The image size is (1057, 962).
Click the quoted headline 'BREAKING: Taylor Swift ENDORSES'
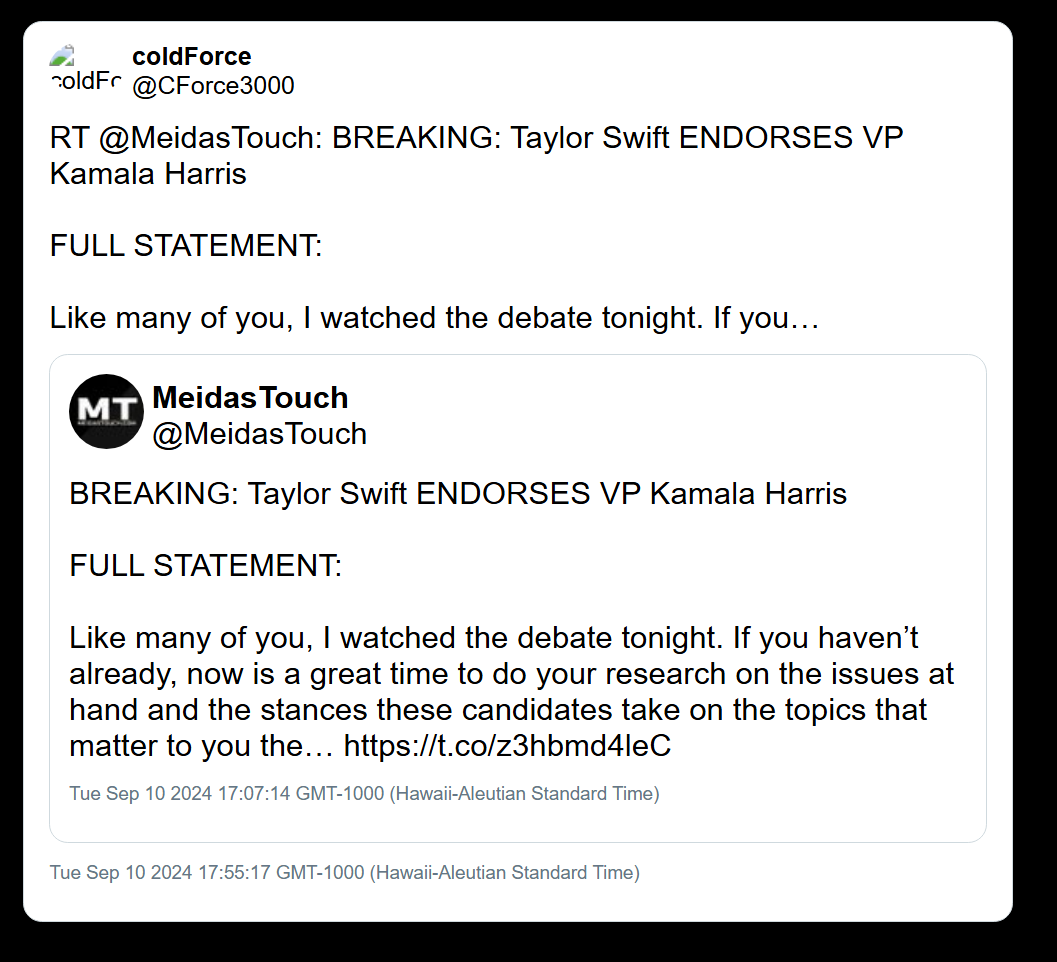(x=330, y=494)
